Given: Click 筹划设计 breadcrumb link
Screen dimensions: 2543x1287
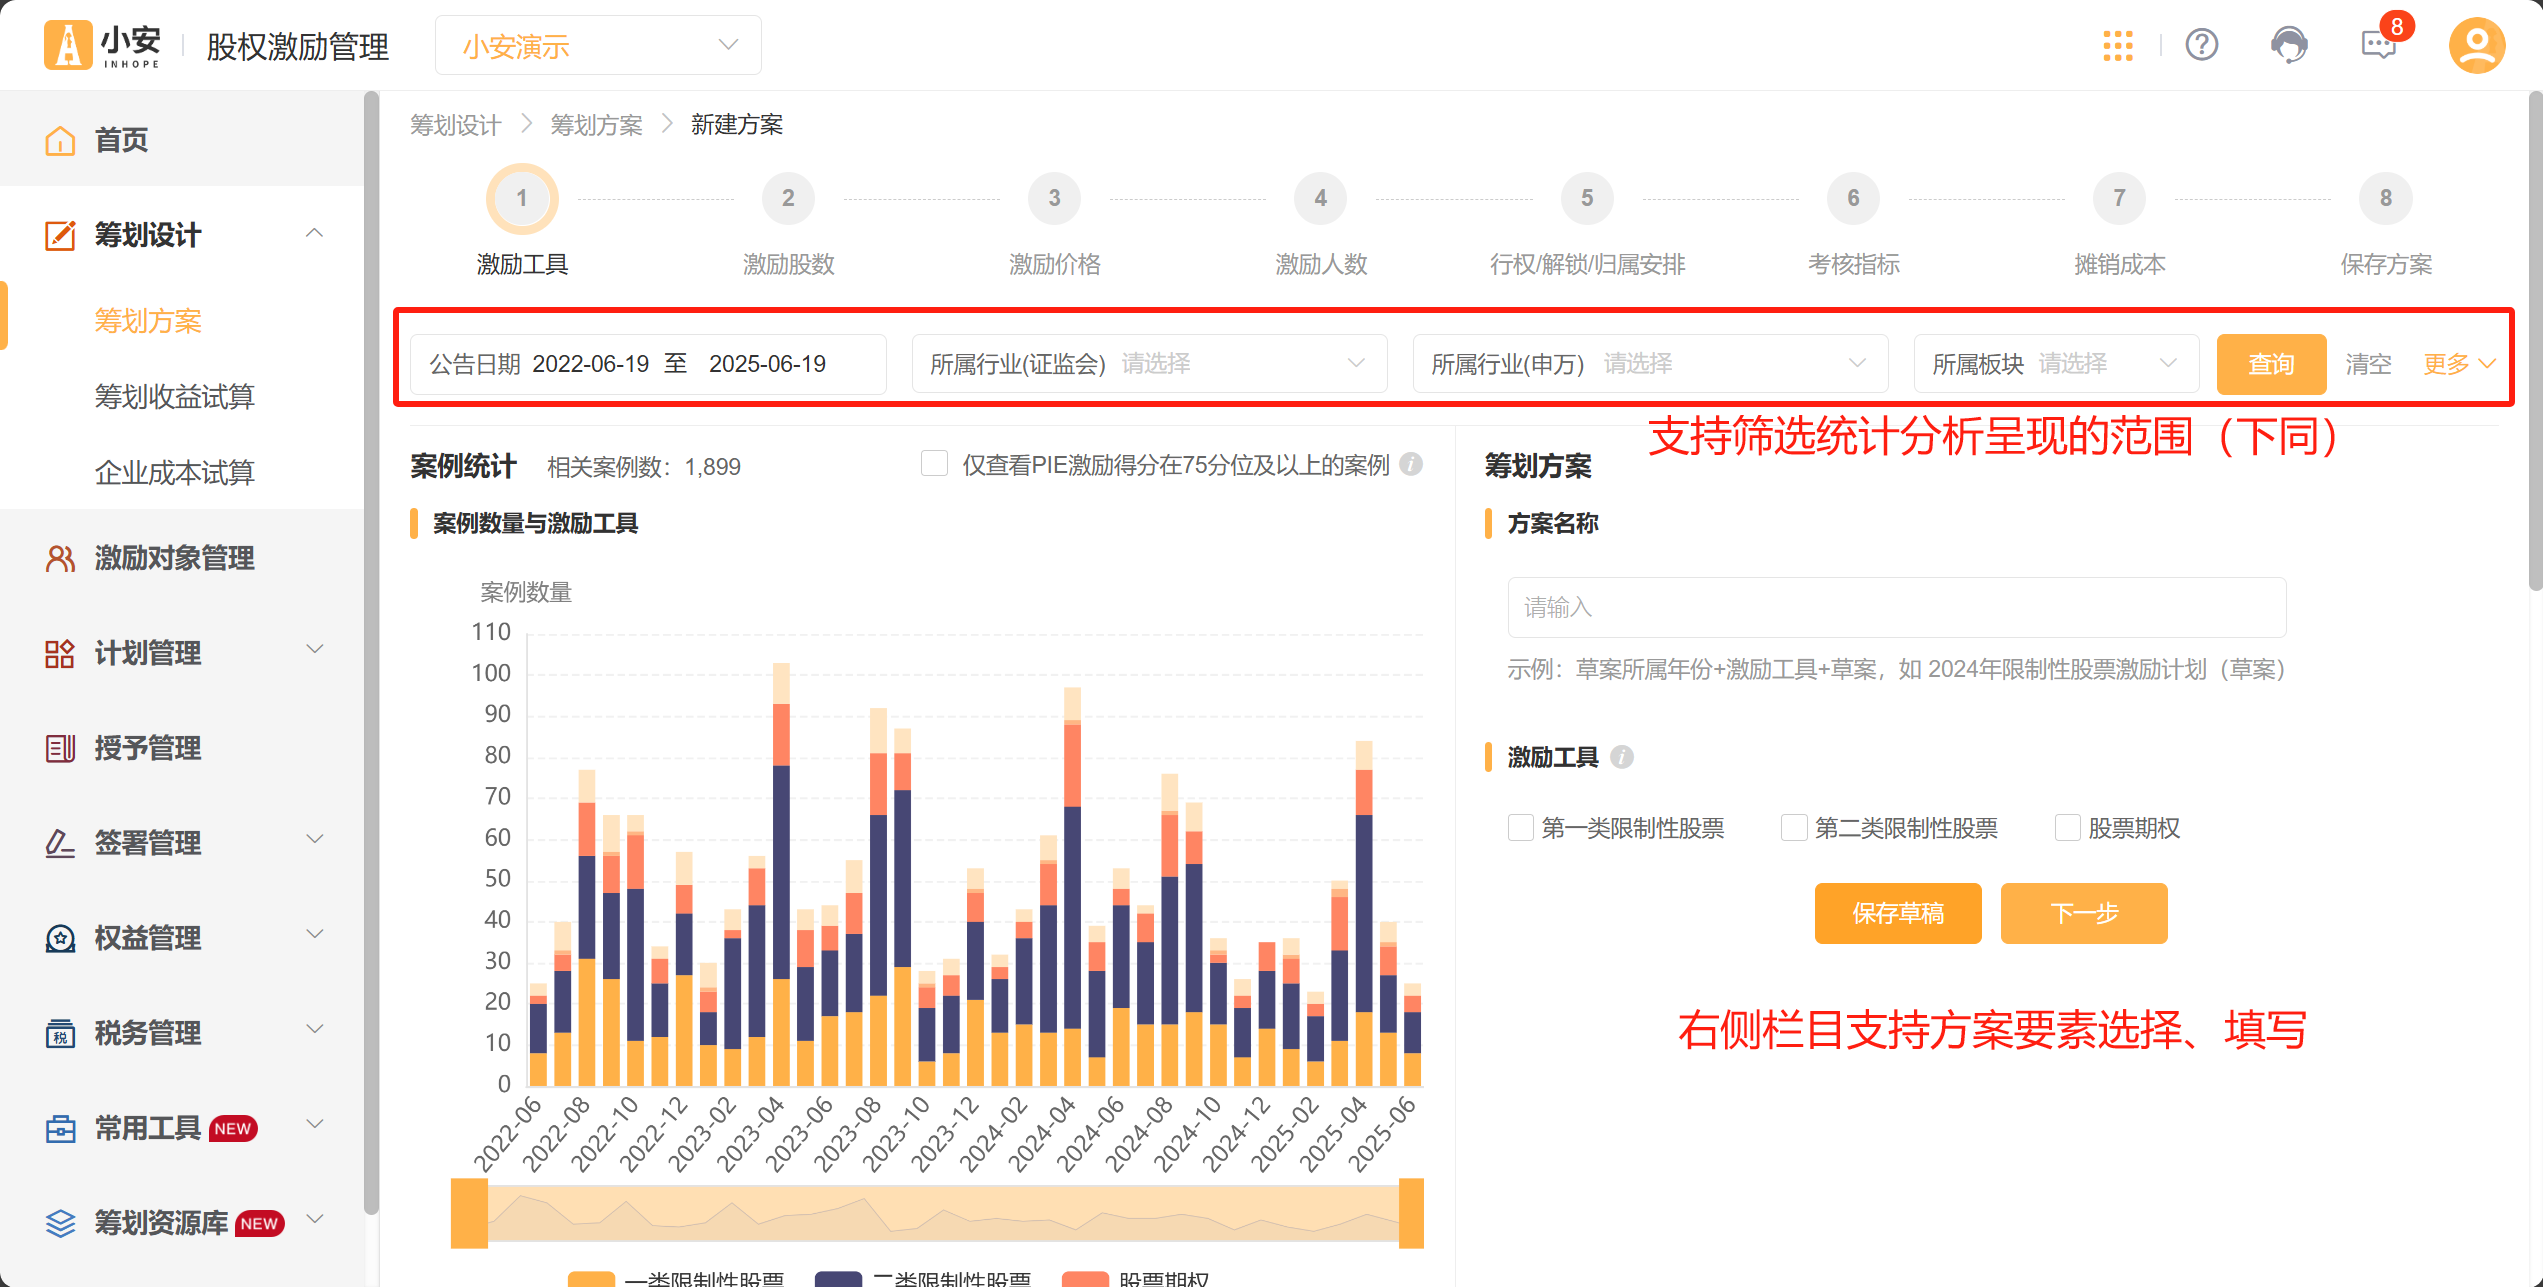Looking at the screenshot, I should pos(456,125).
